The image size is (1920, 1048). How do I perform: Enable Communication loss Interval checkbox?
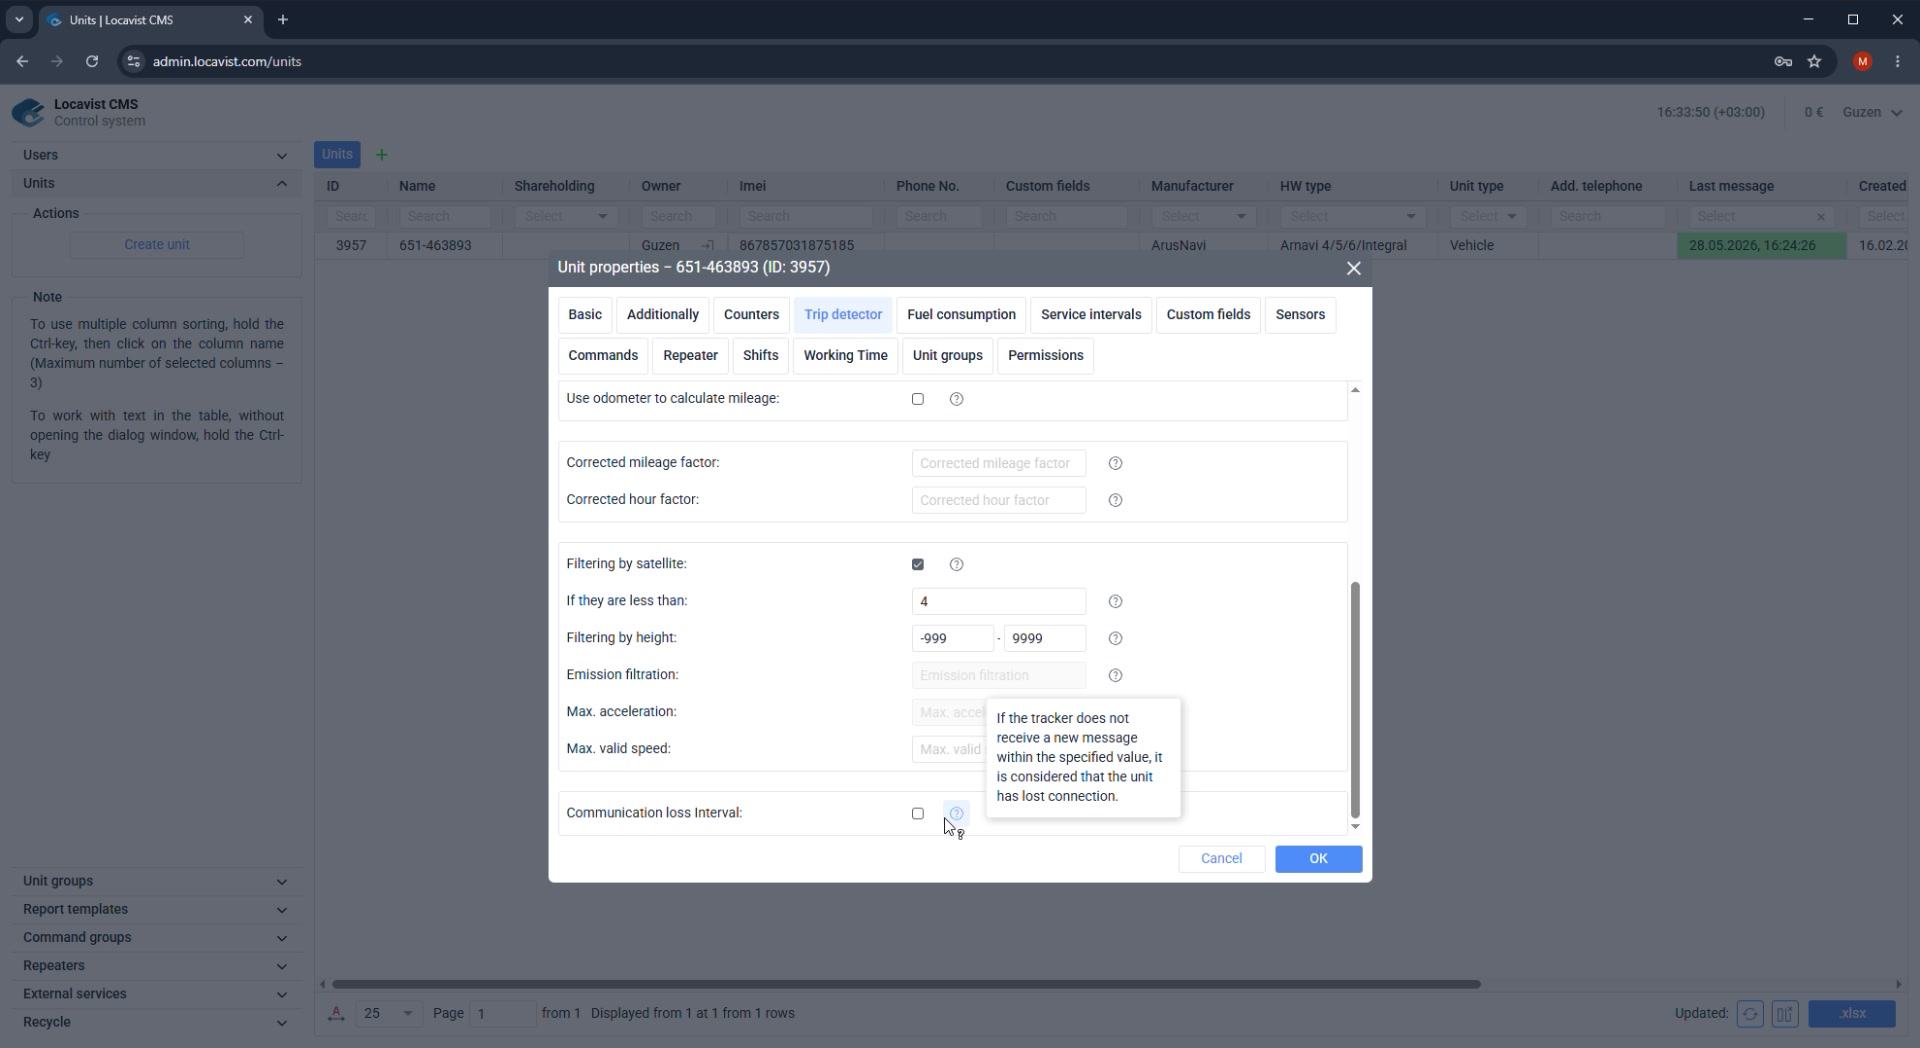click(918, 813)
